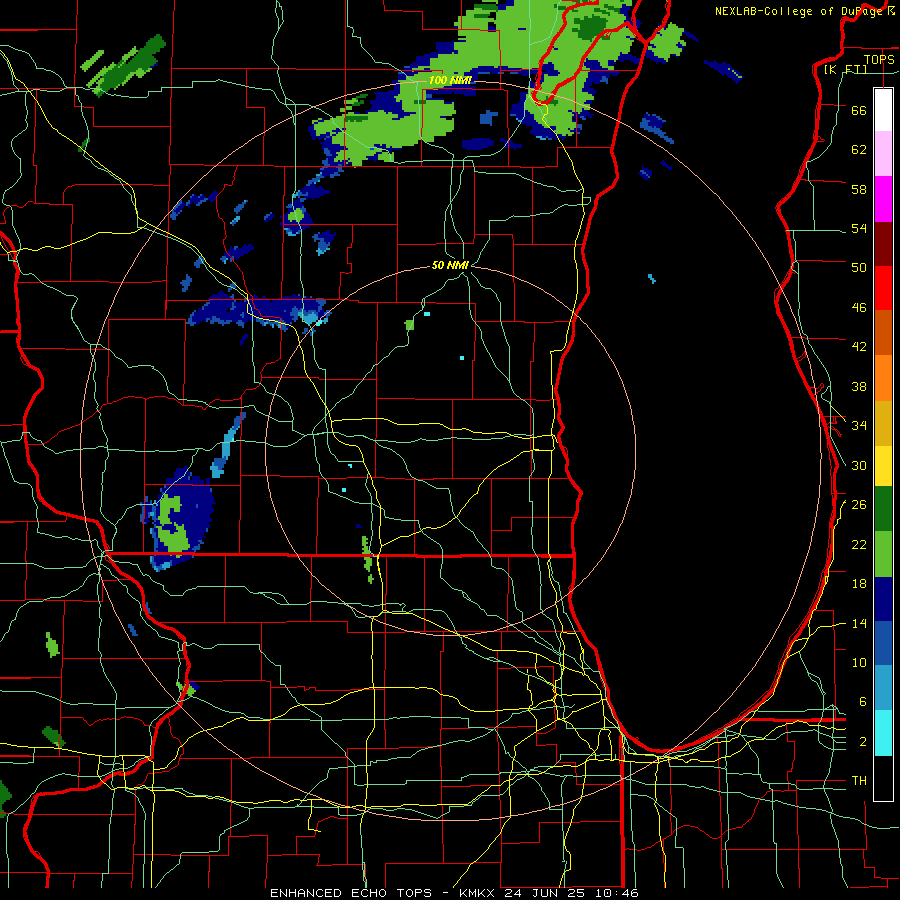Click the "66" legend value
Screen dimensions: 900x900
859,110
